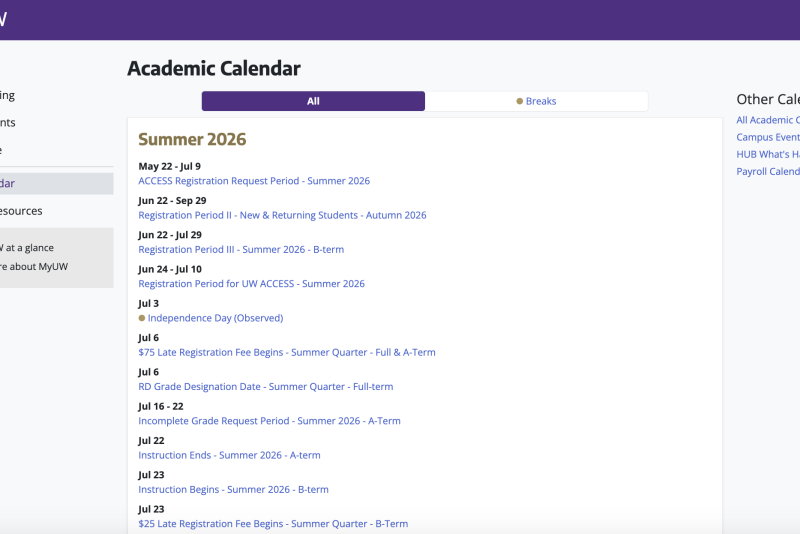
Task: Switch to the Breaks filter tab
Action: pos(536,101)
